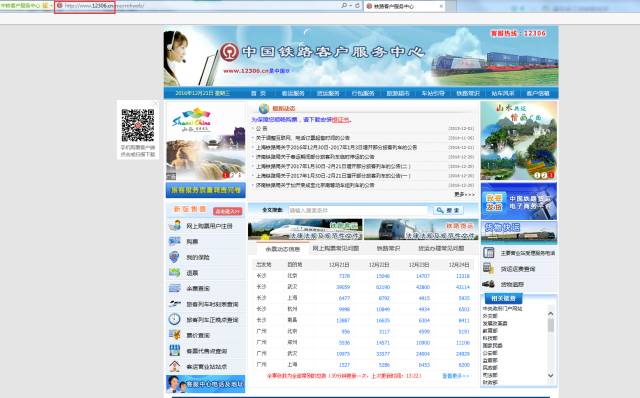Image resolution: width=640 pixels, height=398 pixels.
Task: Click the 票价查询 fare query icon
Action: (x=175, y=335)
